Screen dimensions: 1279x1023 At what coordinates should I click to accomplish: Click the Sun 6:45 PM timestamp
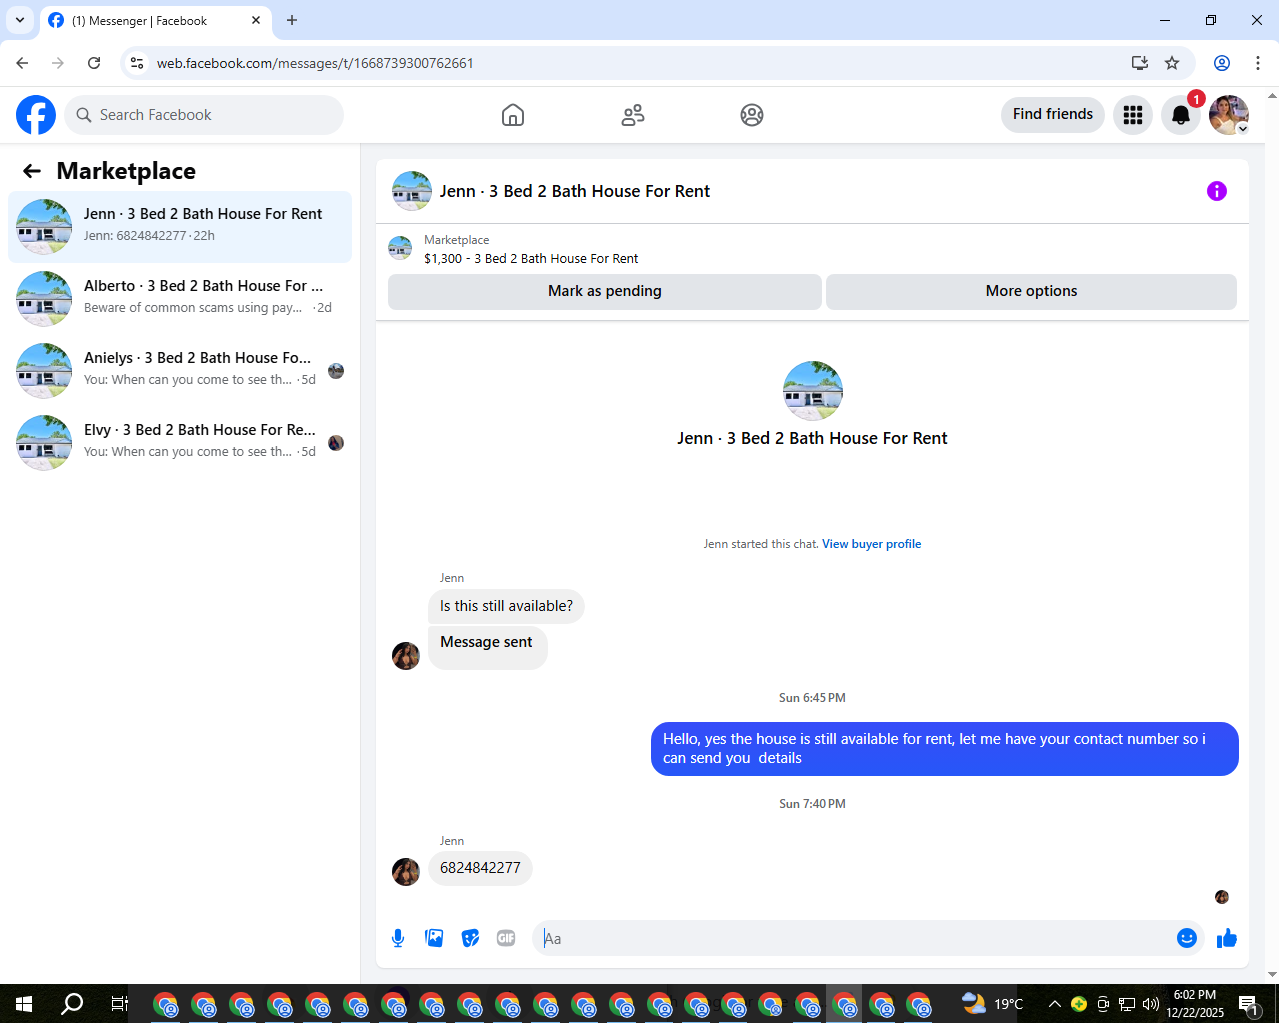812,698
